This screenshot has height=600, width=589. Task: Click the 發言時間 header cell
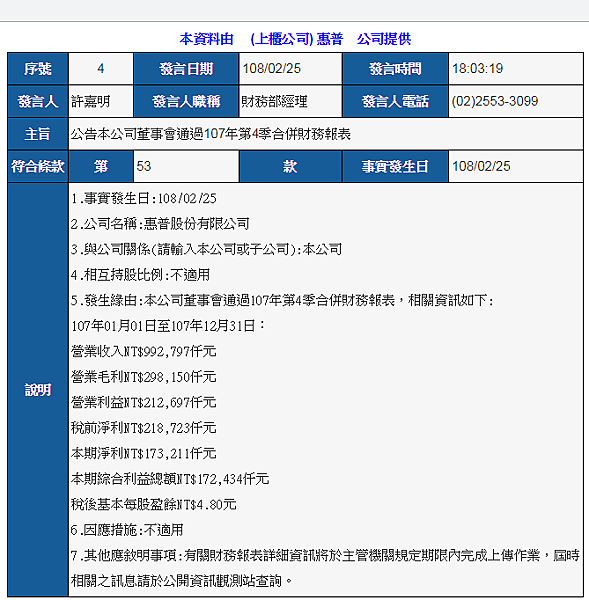395,69
